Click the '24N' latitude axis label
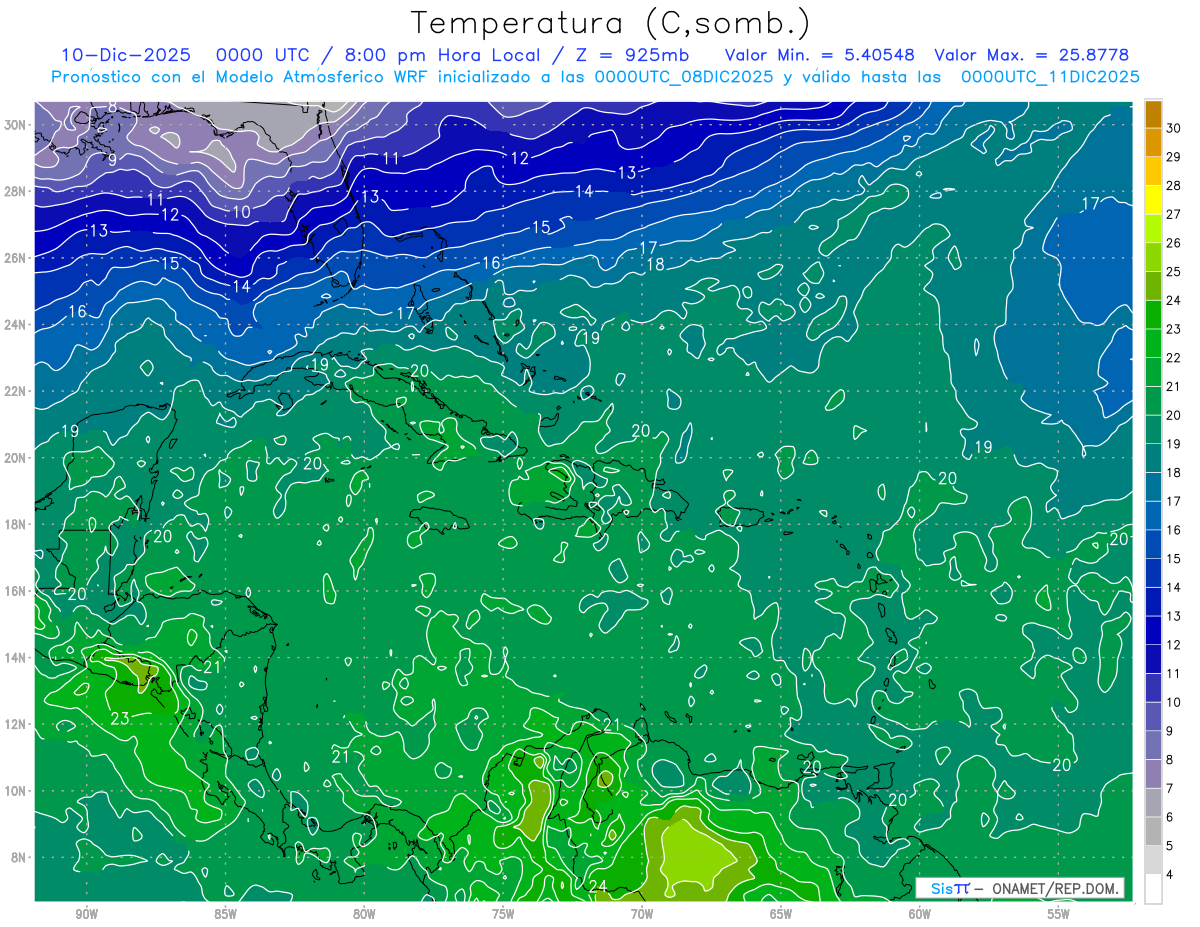This screenshot has height=927, width=1200. [x=17, y=325]
